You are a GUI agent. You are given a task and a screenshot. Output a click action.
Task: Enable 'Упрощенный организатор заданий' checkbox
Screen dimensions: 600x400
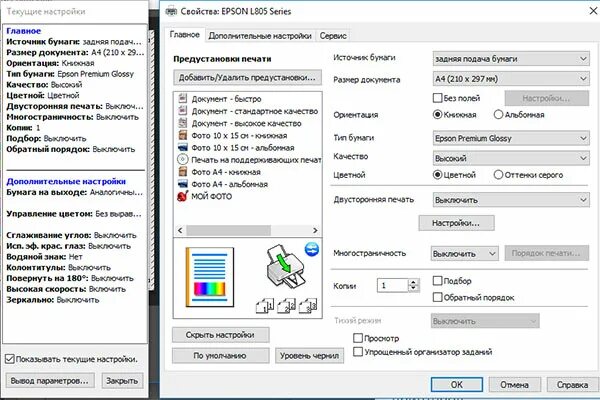tap(358, 351)
